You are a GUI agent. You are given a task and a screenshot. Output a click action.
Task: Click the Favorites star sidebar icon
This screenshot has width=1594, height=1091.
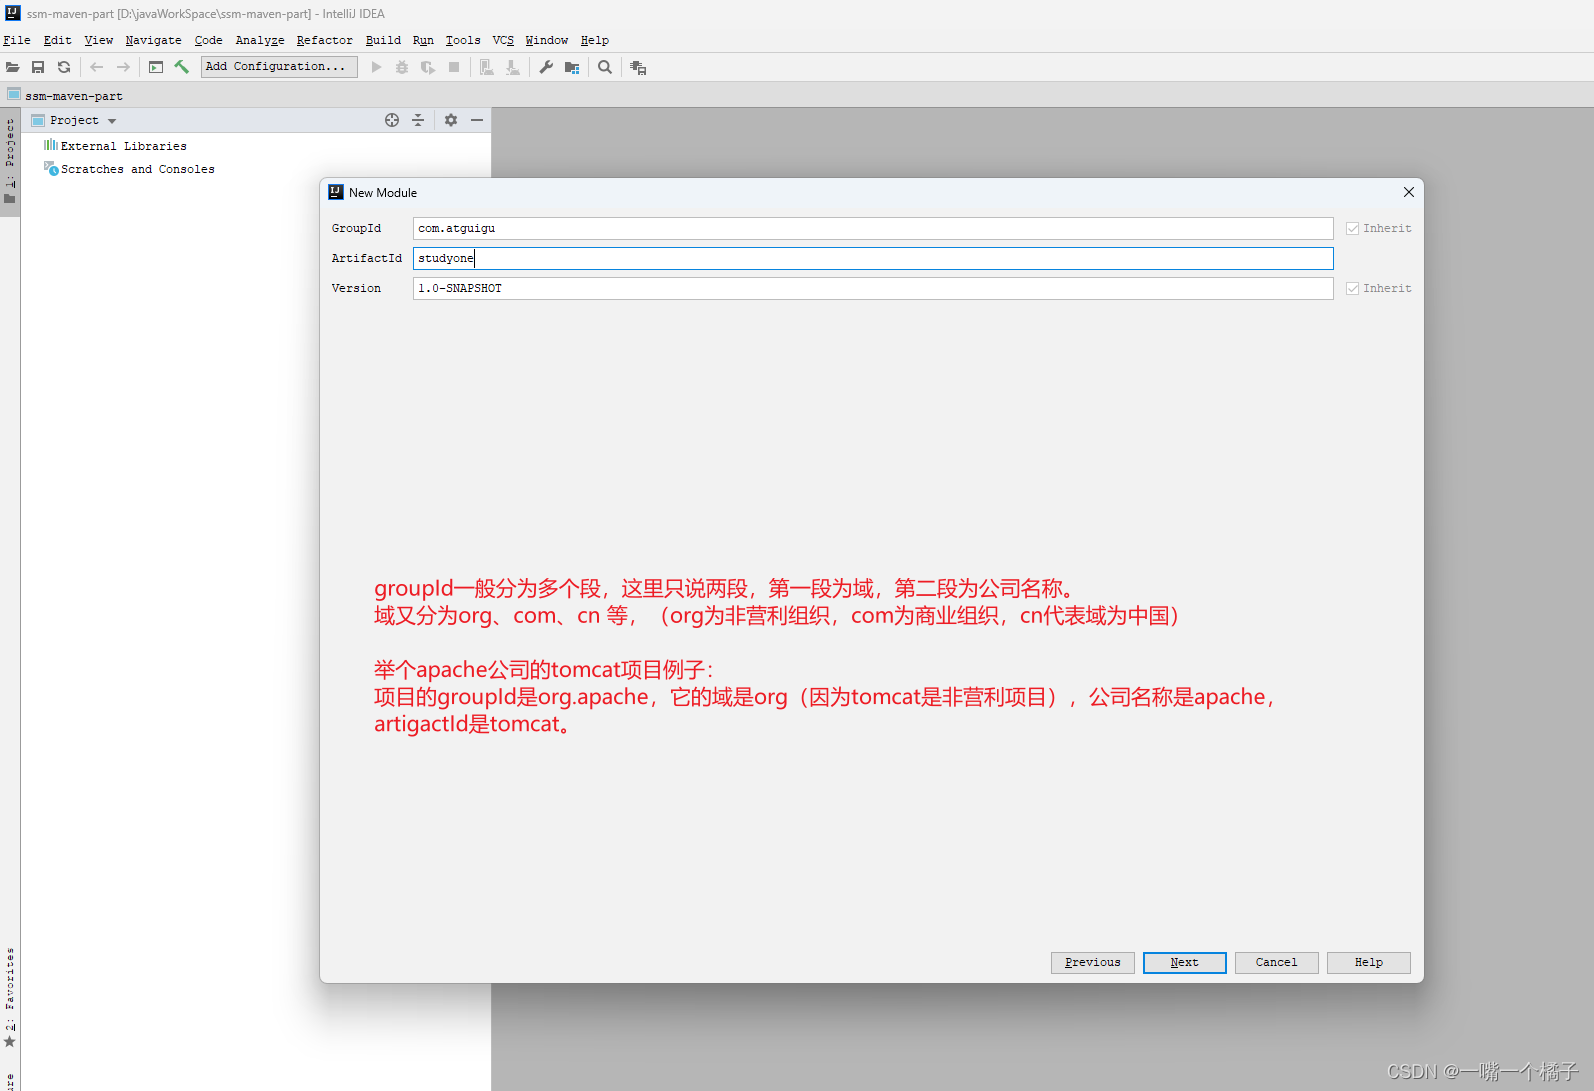point(10,1042)
